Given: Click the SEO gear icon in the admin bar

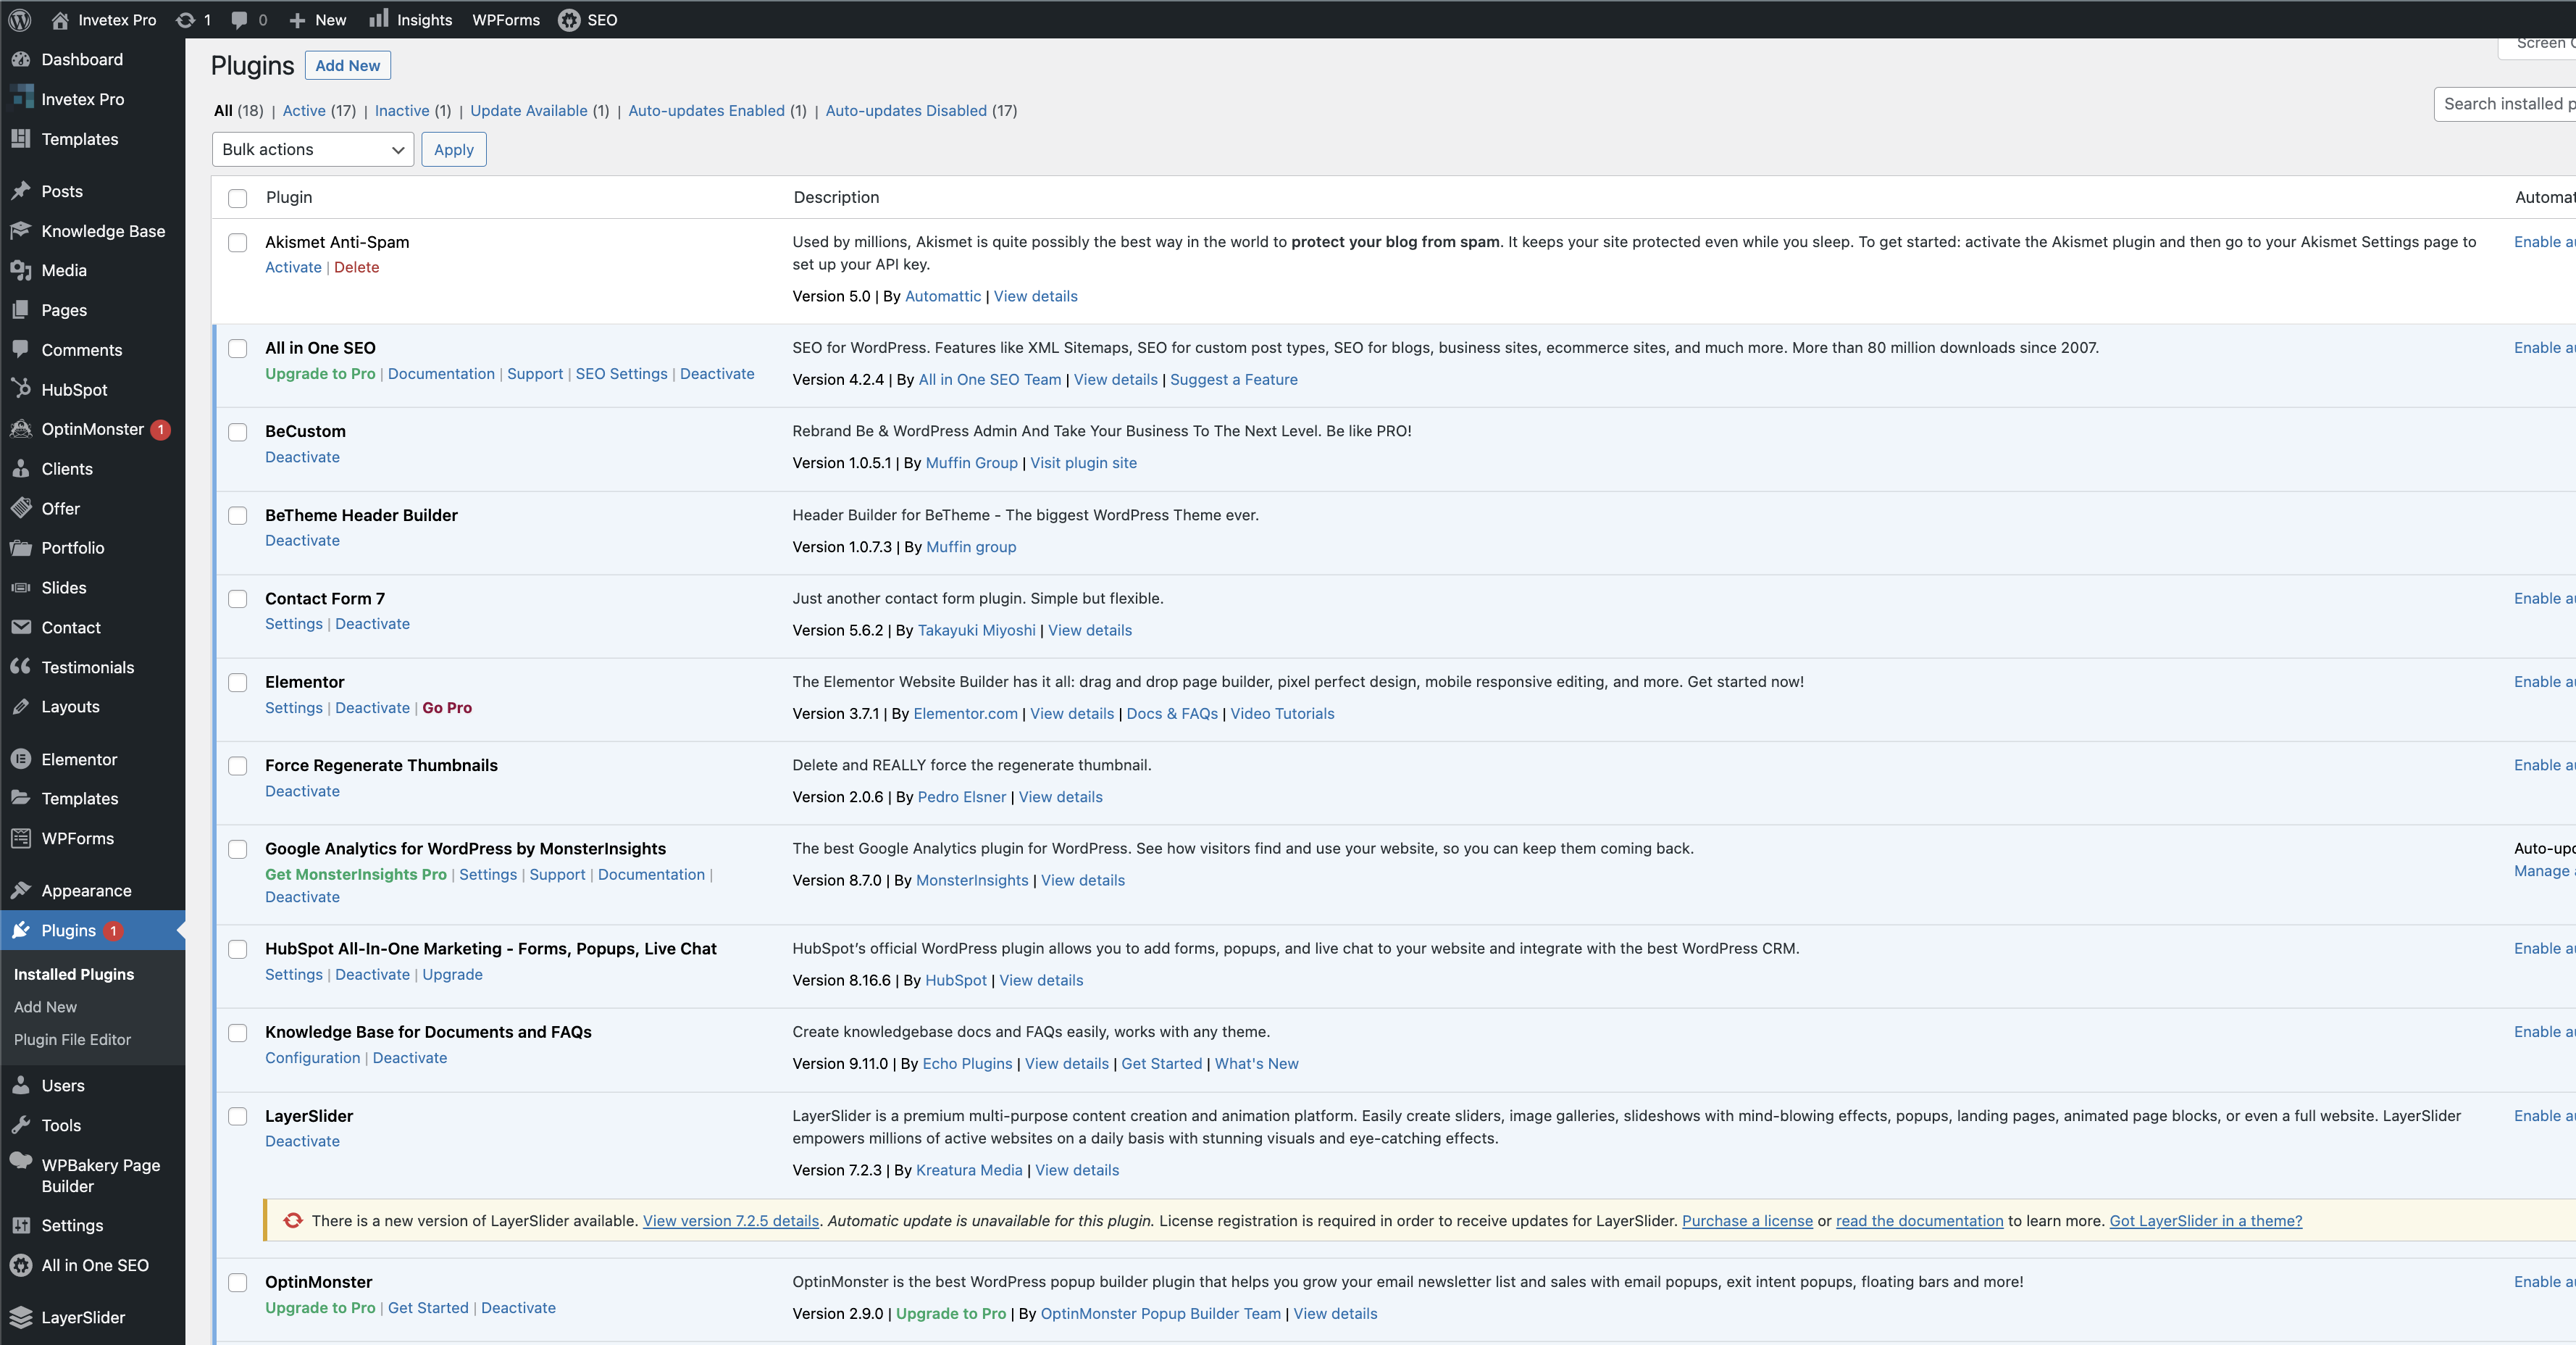Looking at the screenshot, I should (569, 20).
